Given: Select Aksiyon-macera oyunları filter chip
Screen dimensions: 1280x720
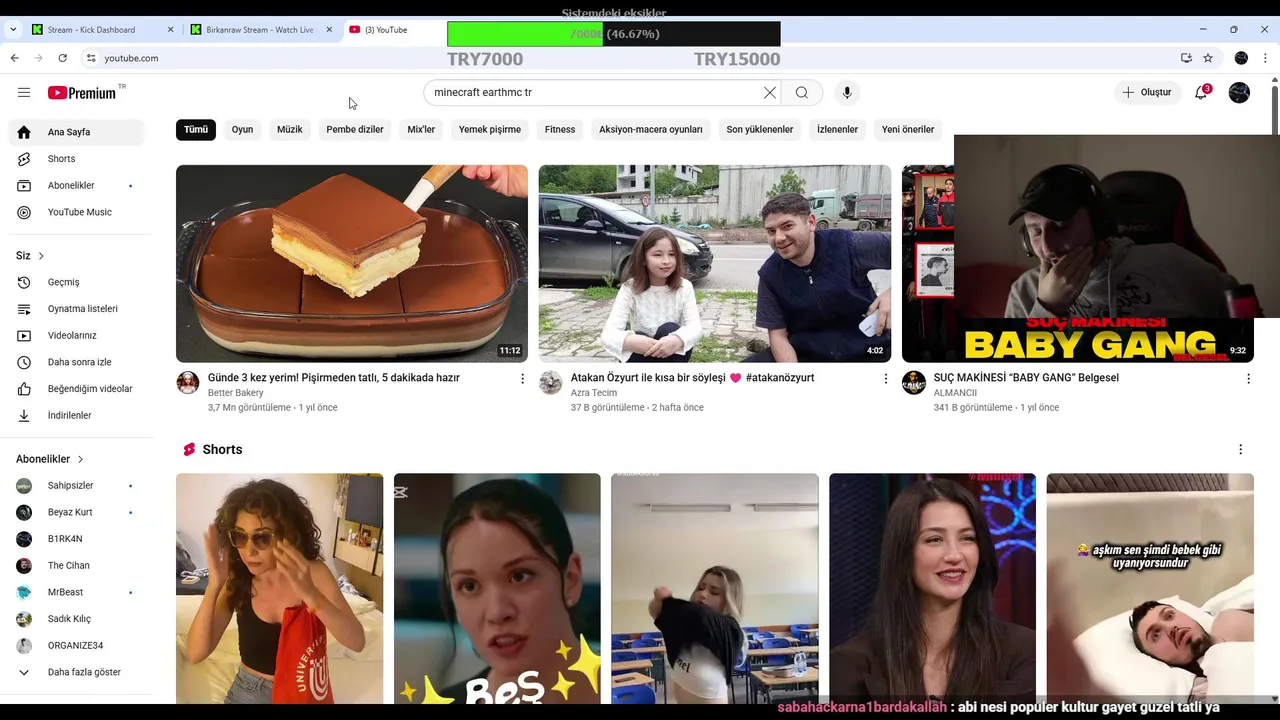Looking at the screenshot, I should click(x=651, y=130).
